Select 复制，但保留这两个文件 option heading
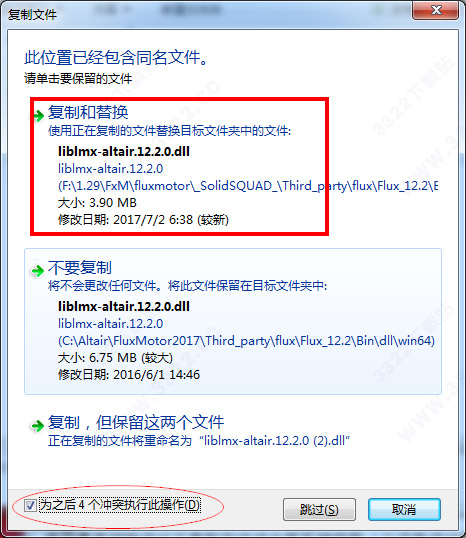The width and height of the screenshot is (466, 538). click(136, 422)
